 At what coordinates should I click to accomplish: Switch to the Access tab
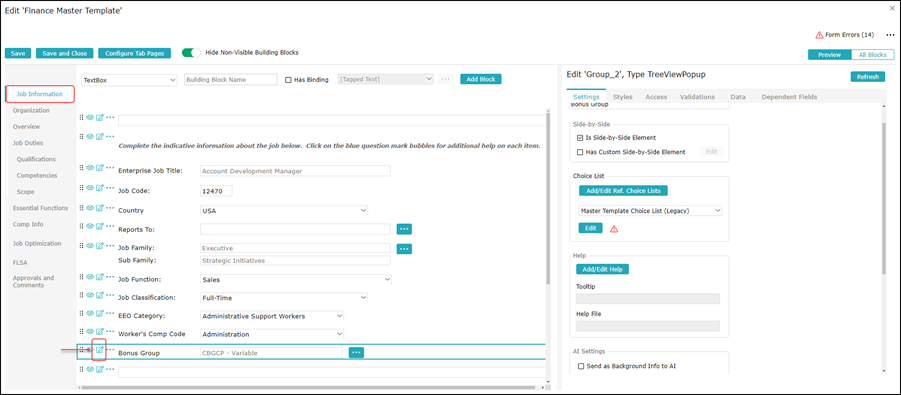pyautogui.click(x=656, y=97)
